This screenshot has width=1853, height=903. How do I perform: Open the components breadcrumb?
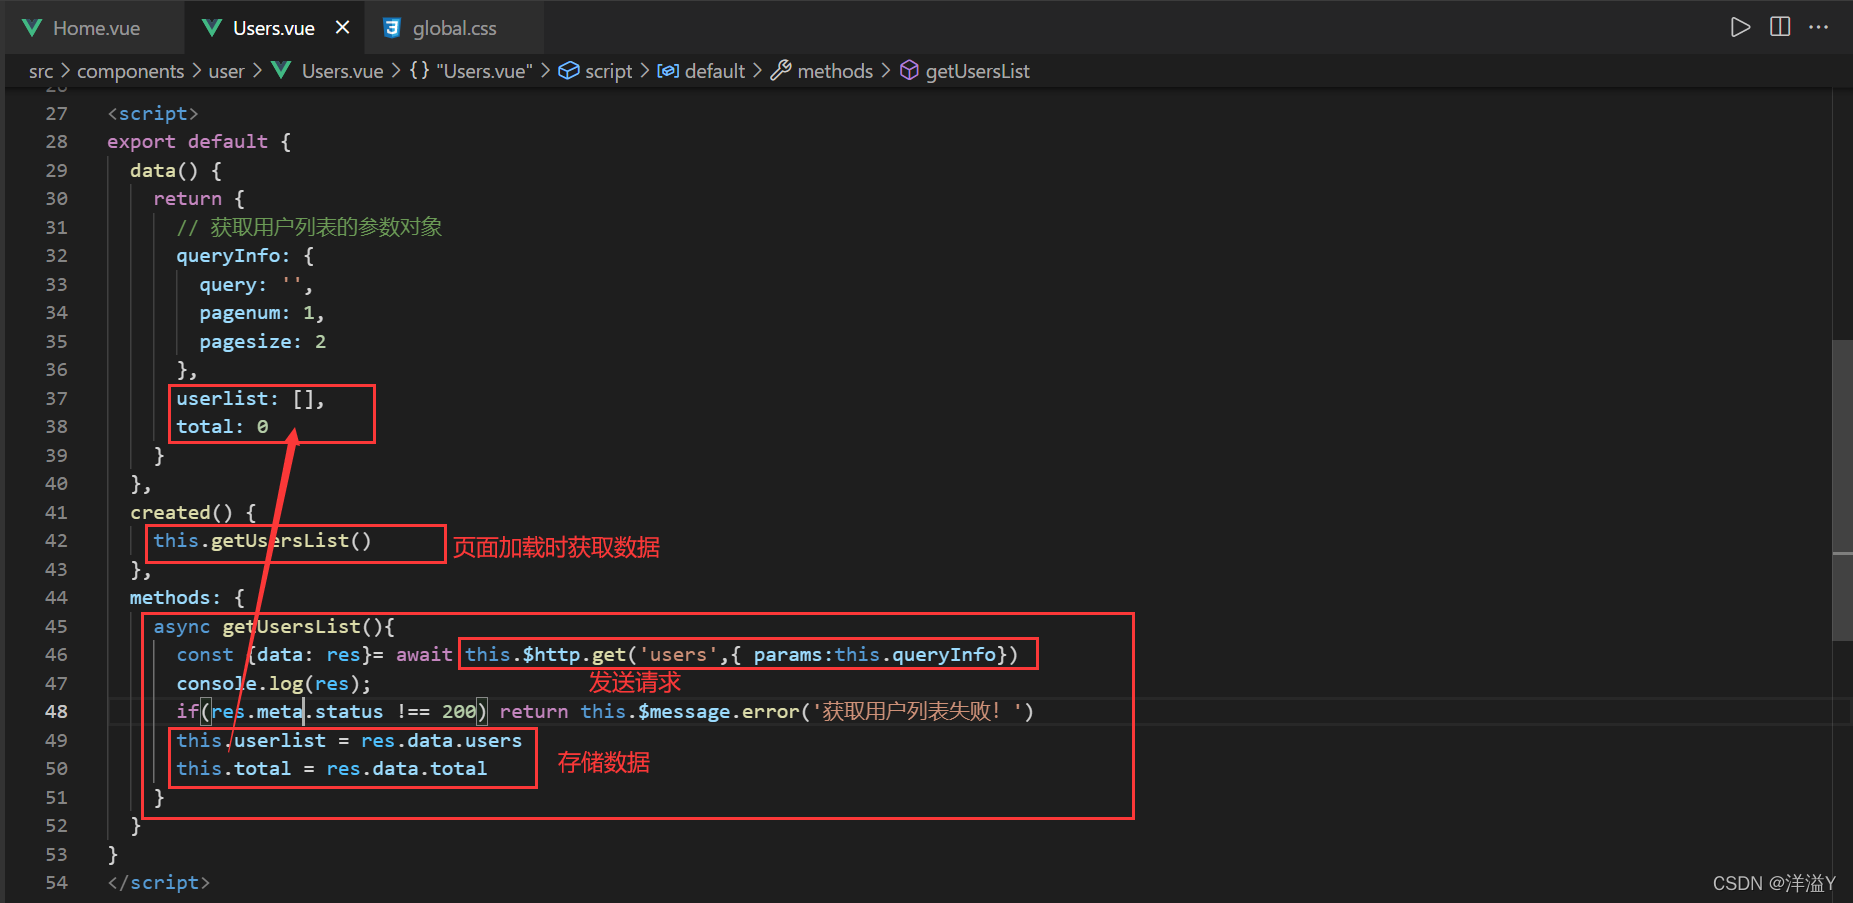coord(131,71)
